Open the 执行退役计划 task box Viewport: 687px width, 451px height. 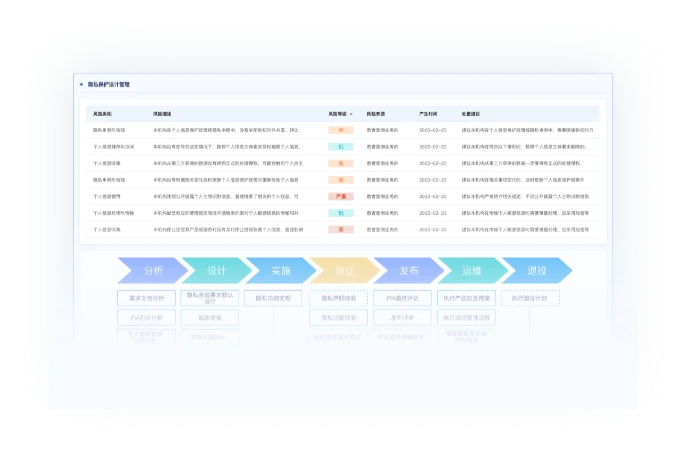pyautogui.click(x=529, y=298)
